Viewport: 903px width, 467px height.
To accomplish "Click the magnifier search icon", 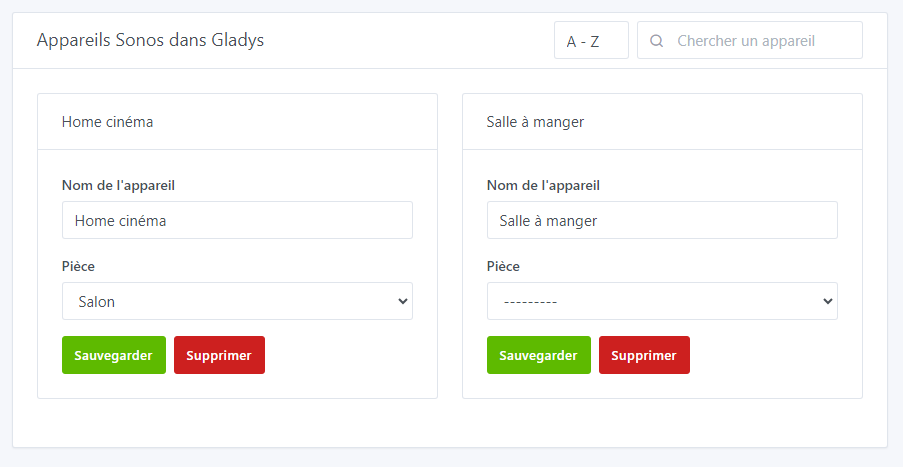I will point(657,41).
